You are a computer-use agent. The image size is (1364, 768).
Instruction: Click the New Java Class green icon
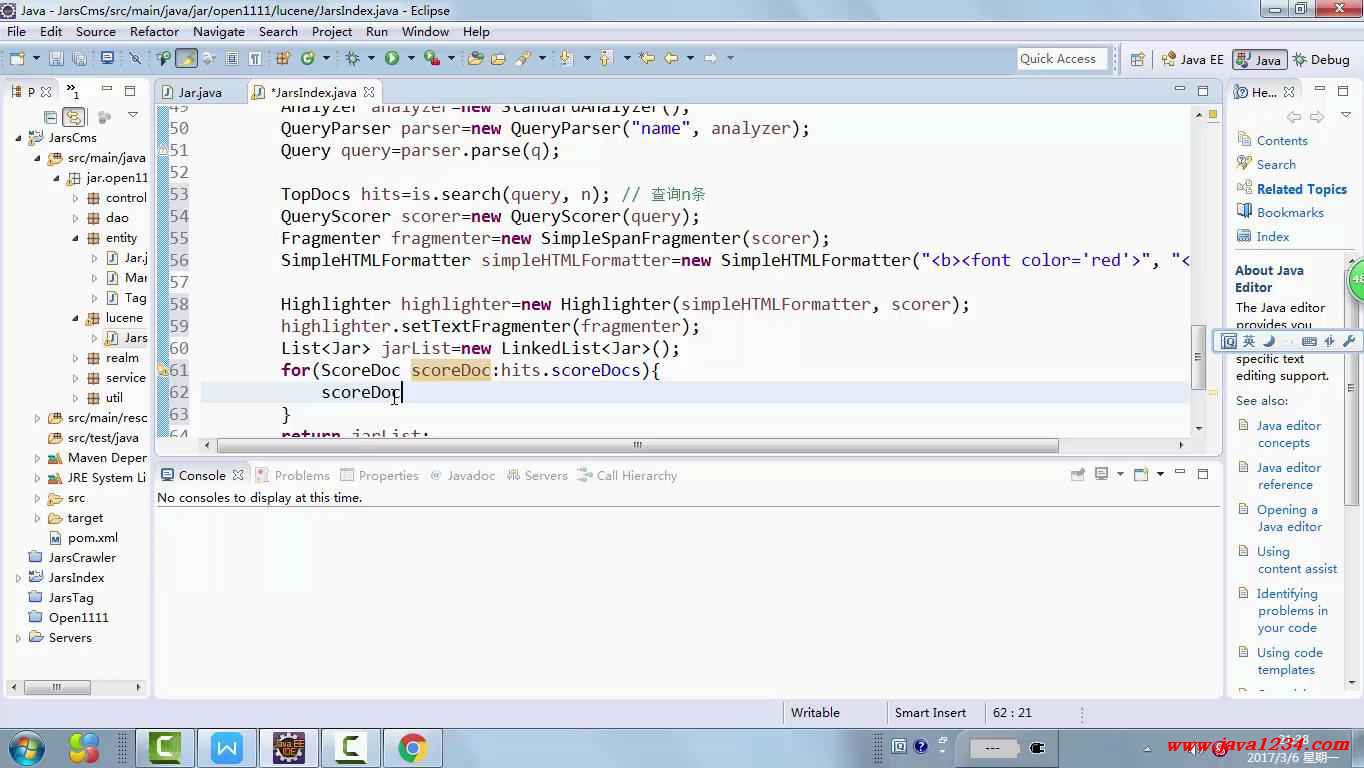point(306,58)
